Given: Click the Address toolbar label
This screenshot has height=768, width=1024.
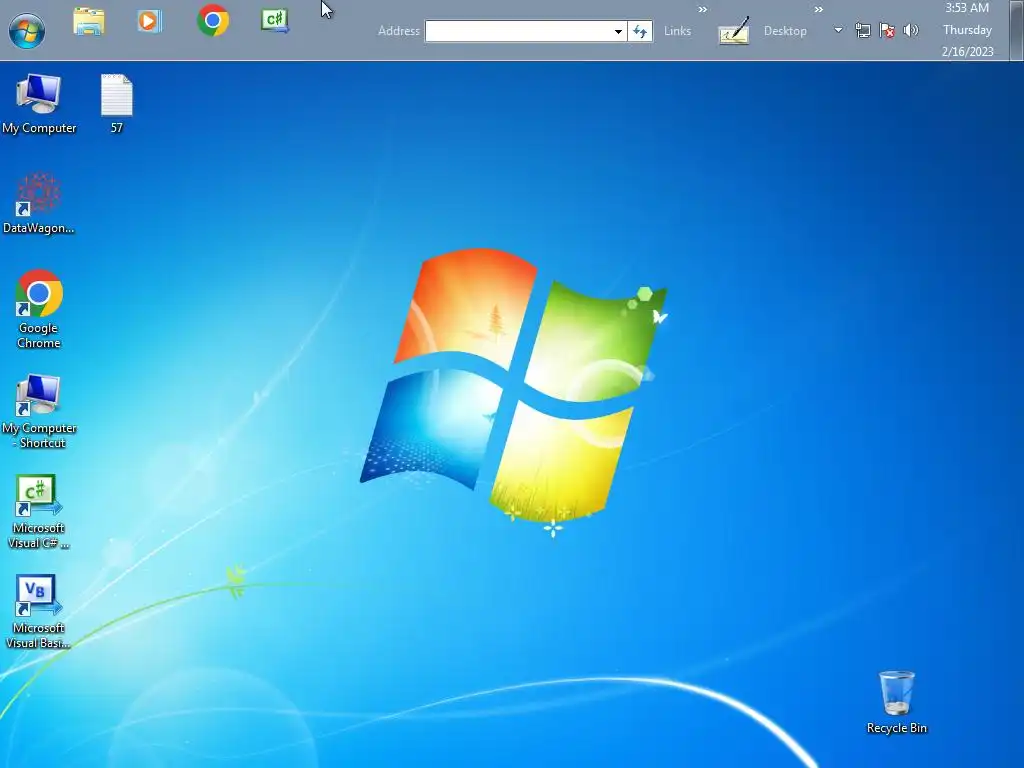Looking at the screenshot, I should click(398, 31).
